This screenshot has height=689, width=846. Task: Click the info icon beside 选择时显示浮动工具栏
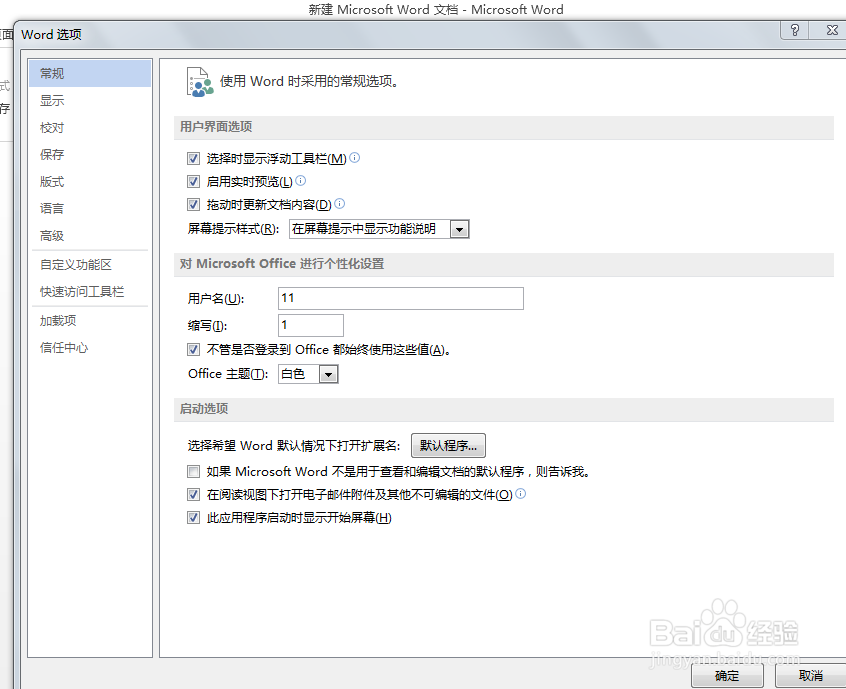[x=354, y=158]
